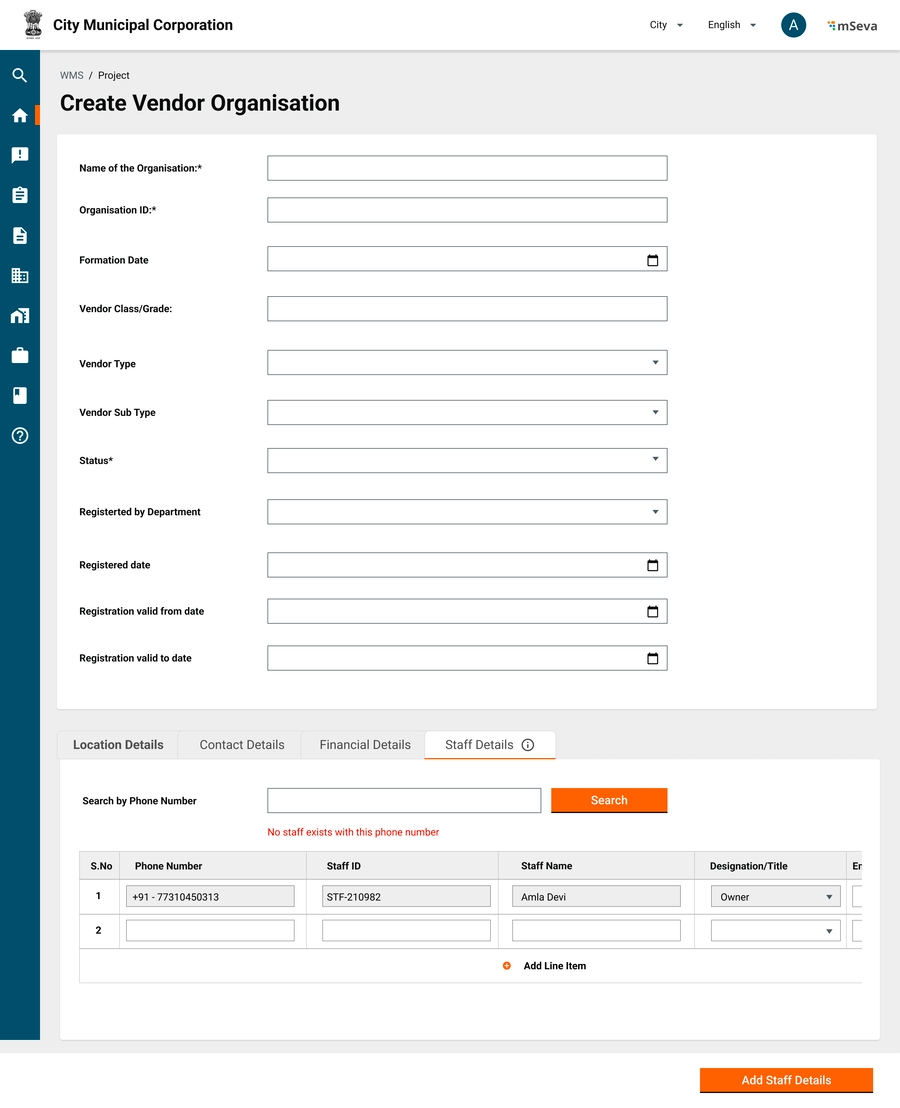Click the Add Staff Details button
Image resolution: width=900 pixels, height=1108 pixels.
point(786,1080)
